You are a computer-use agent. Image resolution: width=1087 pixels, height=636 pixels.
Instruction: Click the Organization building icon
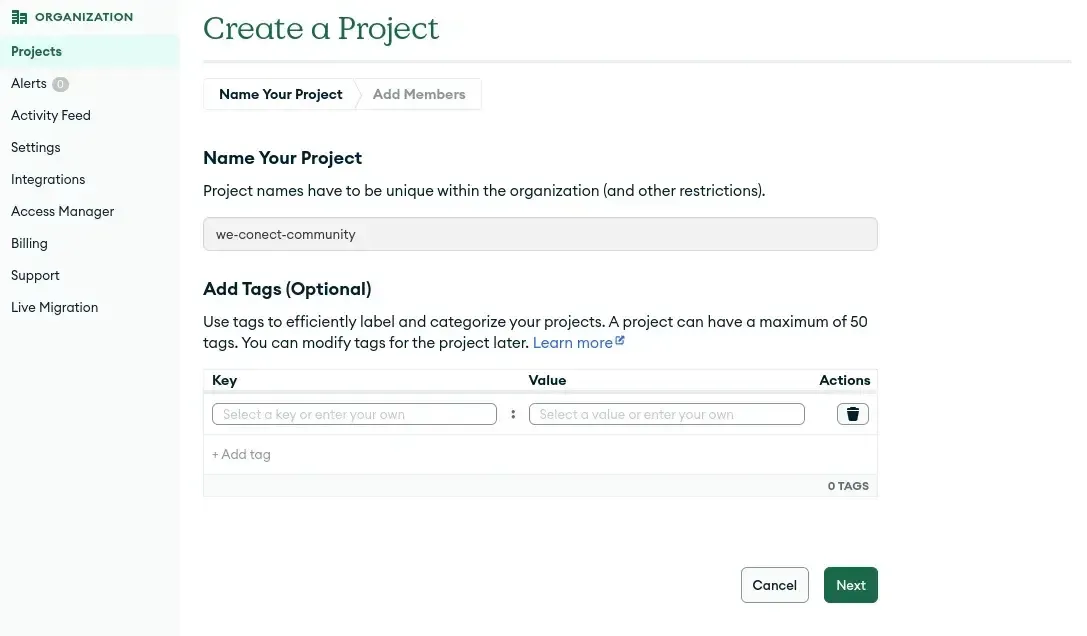coord(19,17)
